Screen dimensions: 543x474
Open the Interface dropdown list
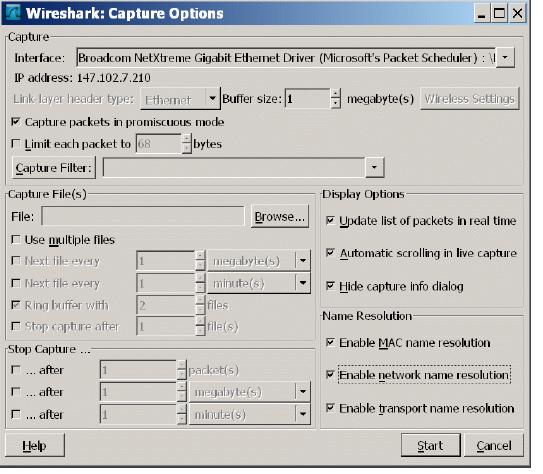pyautogui.click(x=505, y=57)
